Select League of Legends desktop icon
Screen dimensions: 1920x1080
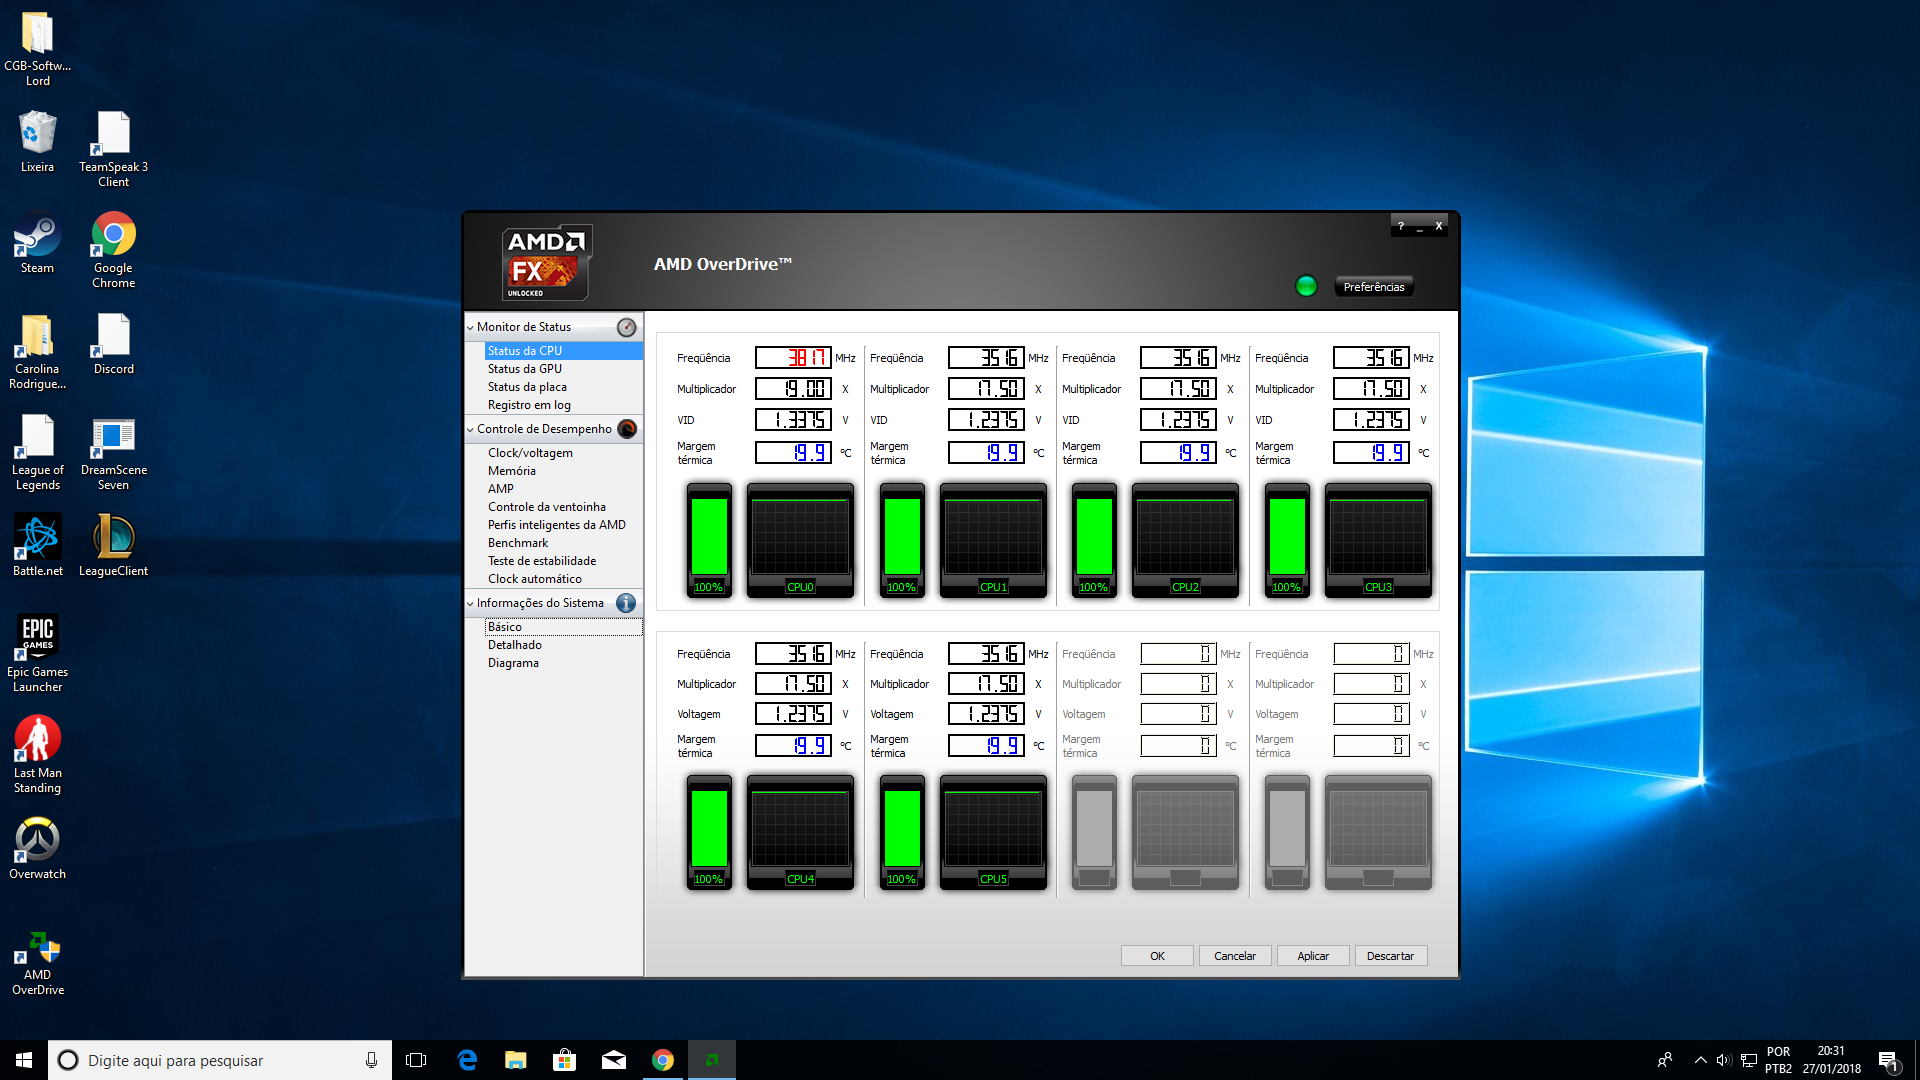pos(37,452)
